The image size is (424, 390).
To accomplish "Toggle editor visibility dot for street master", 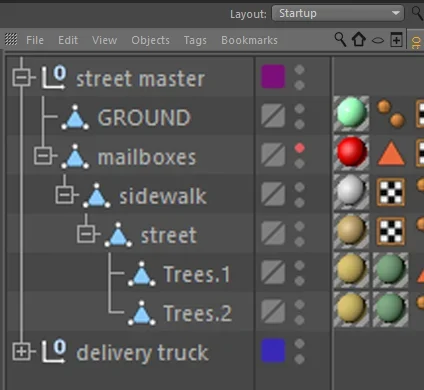I will tap(299, 70).
